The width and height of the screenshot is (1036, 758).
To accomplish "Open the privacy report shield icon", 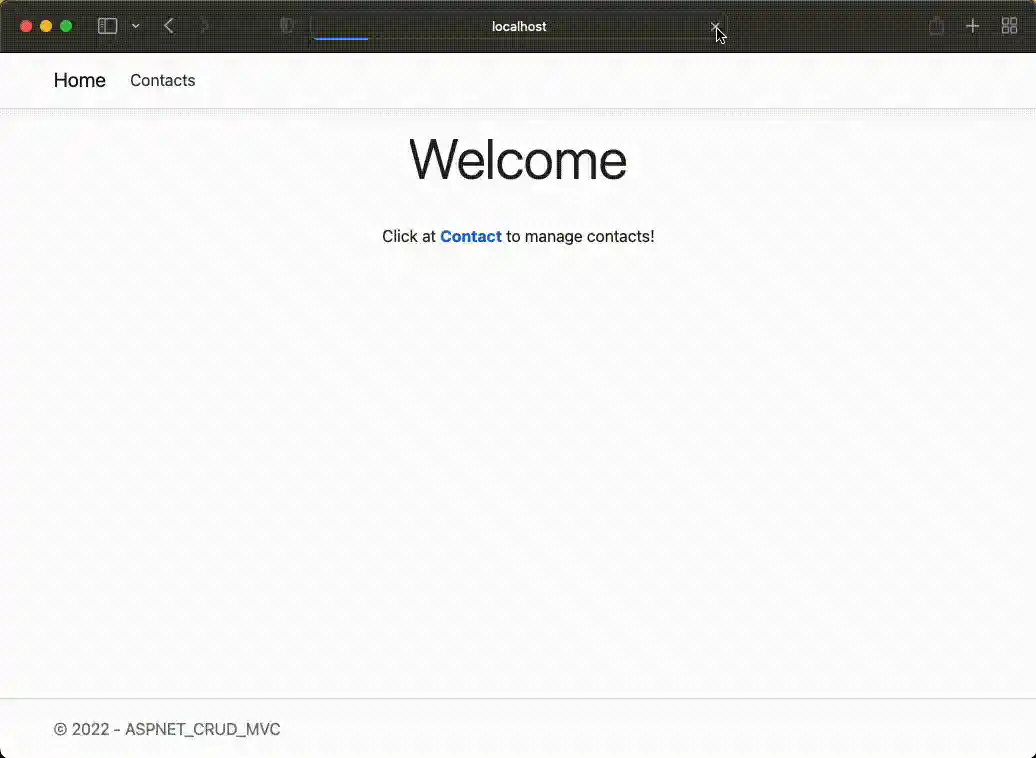I will [286, 26].
